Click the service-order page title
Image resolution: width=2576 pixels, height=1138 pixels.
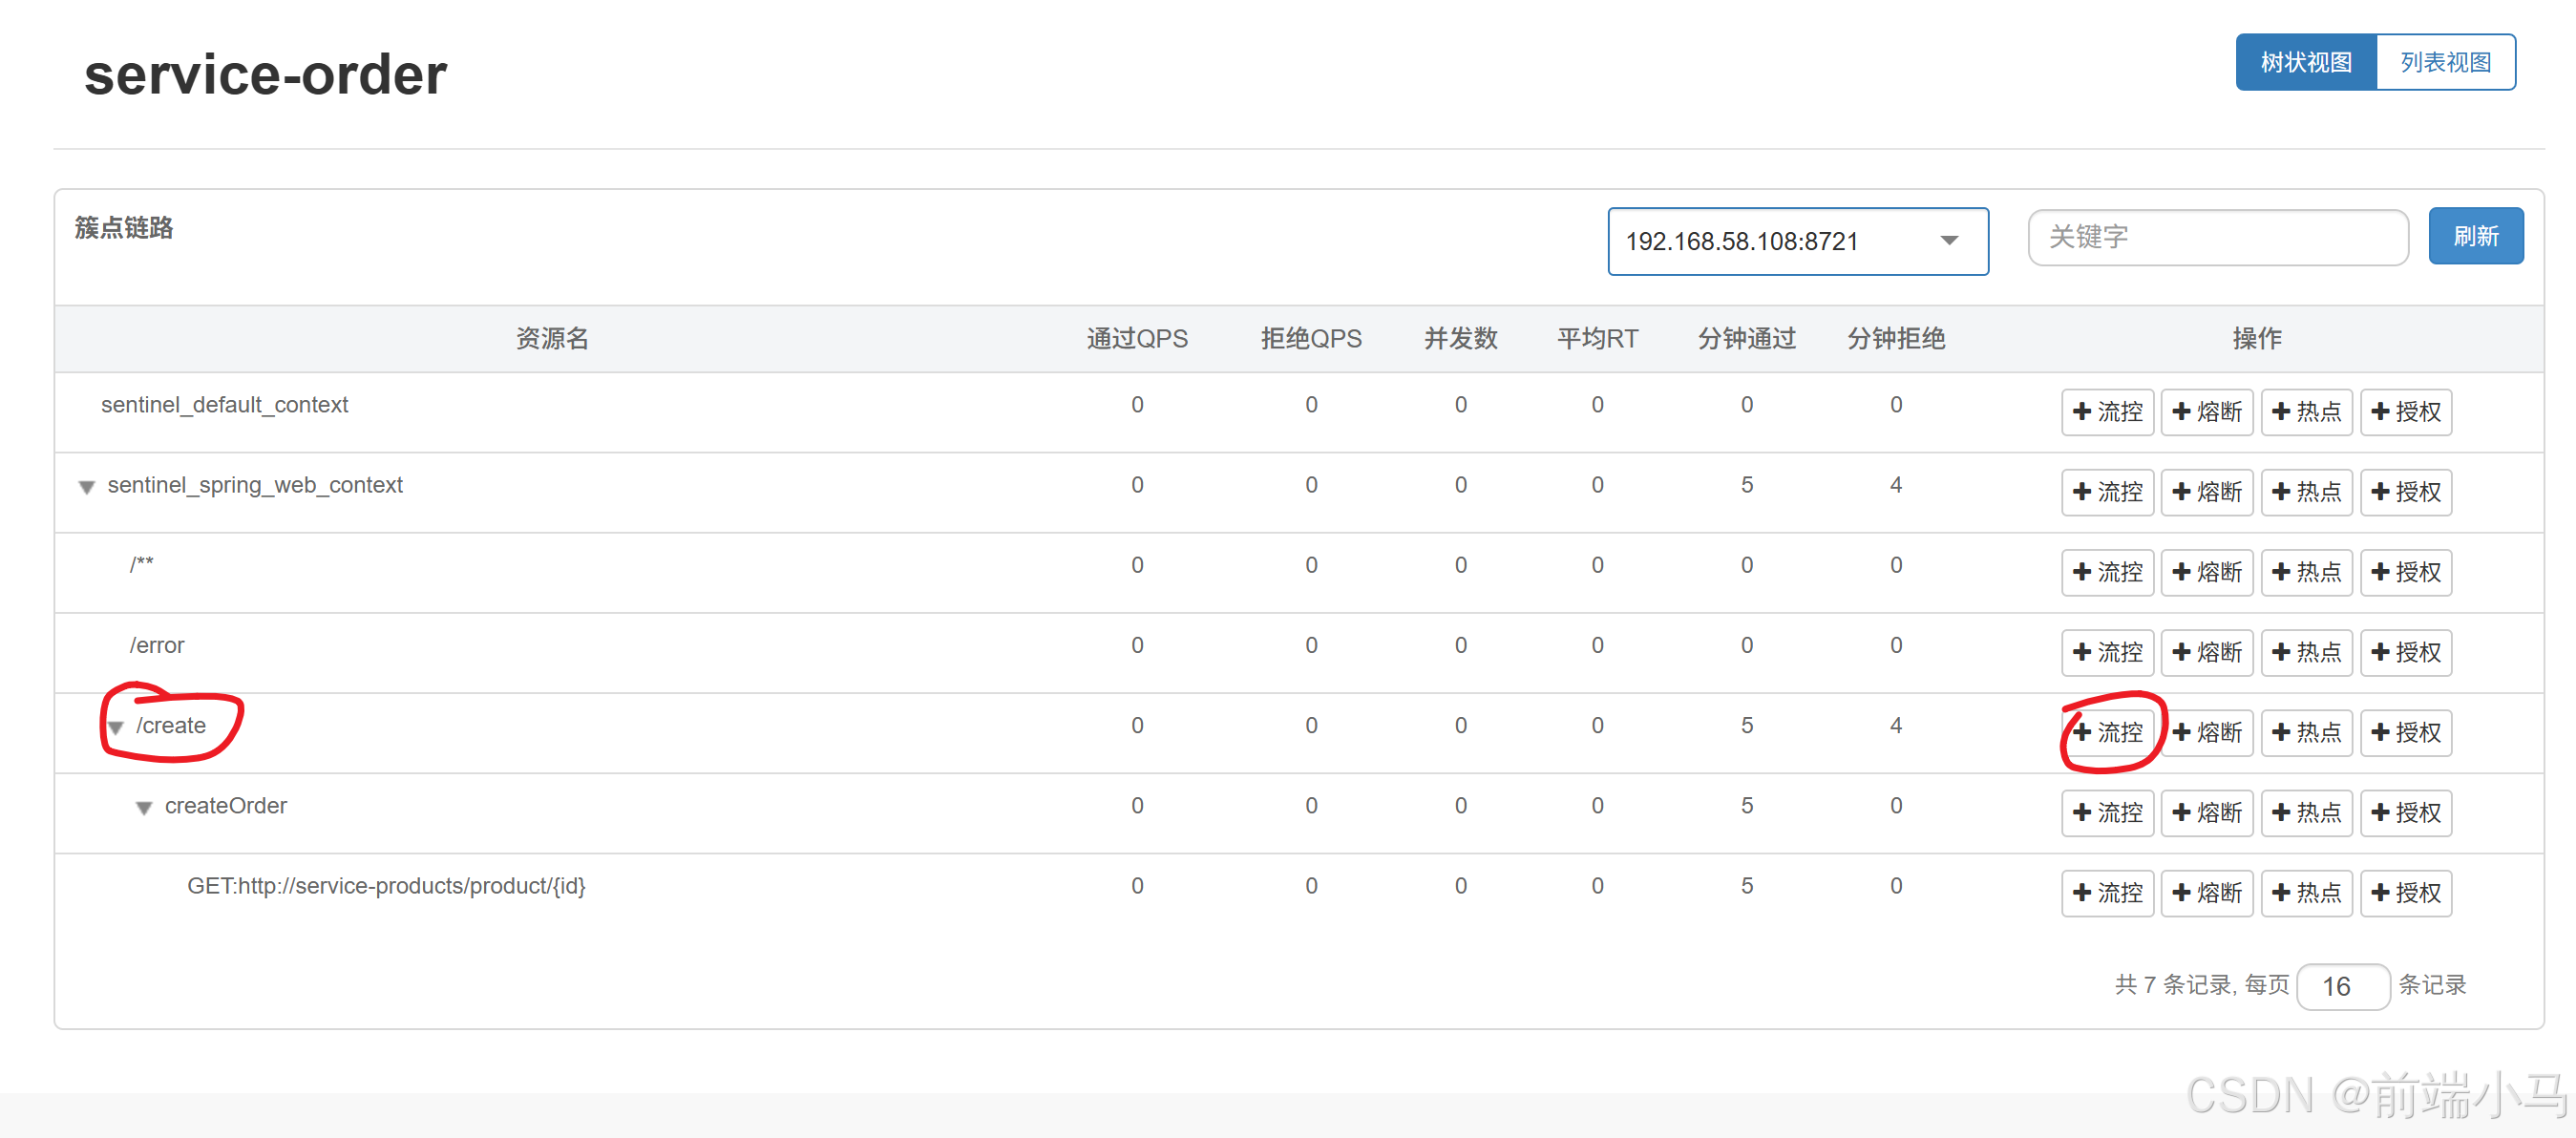(265, 75)
